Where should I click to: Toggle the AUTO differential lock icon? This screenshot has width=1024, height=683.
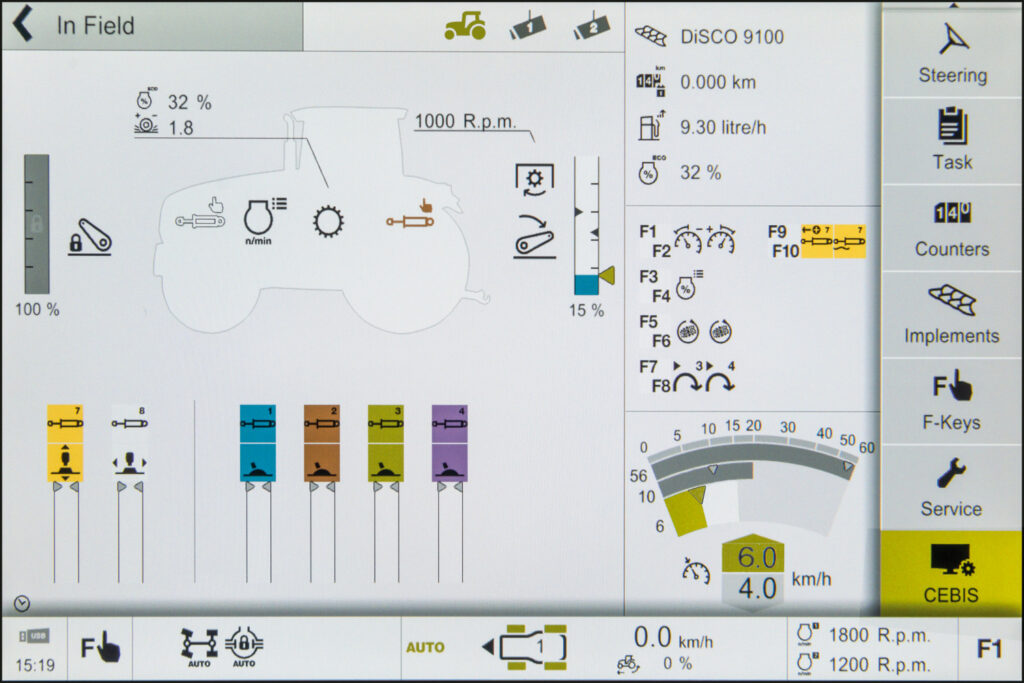click(x=244, y=647)
